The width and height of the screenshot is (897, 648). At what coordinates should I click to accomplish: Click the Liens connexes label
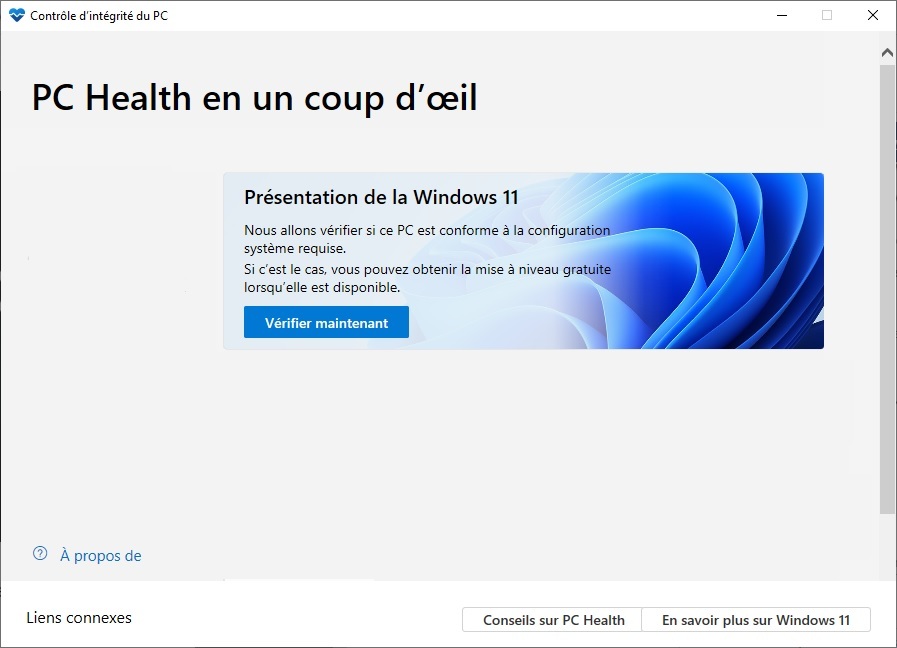(79, 618)
